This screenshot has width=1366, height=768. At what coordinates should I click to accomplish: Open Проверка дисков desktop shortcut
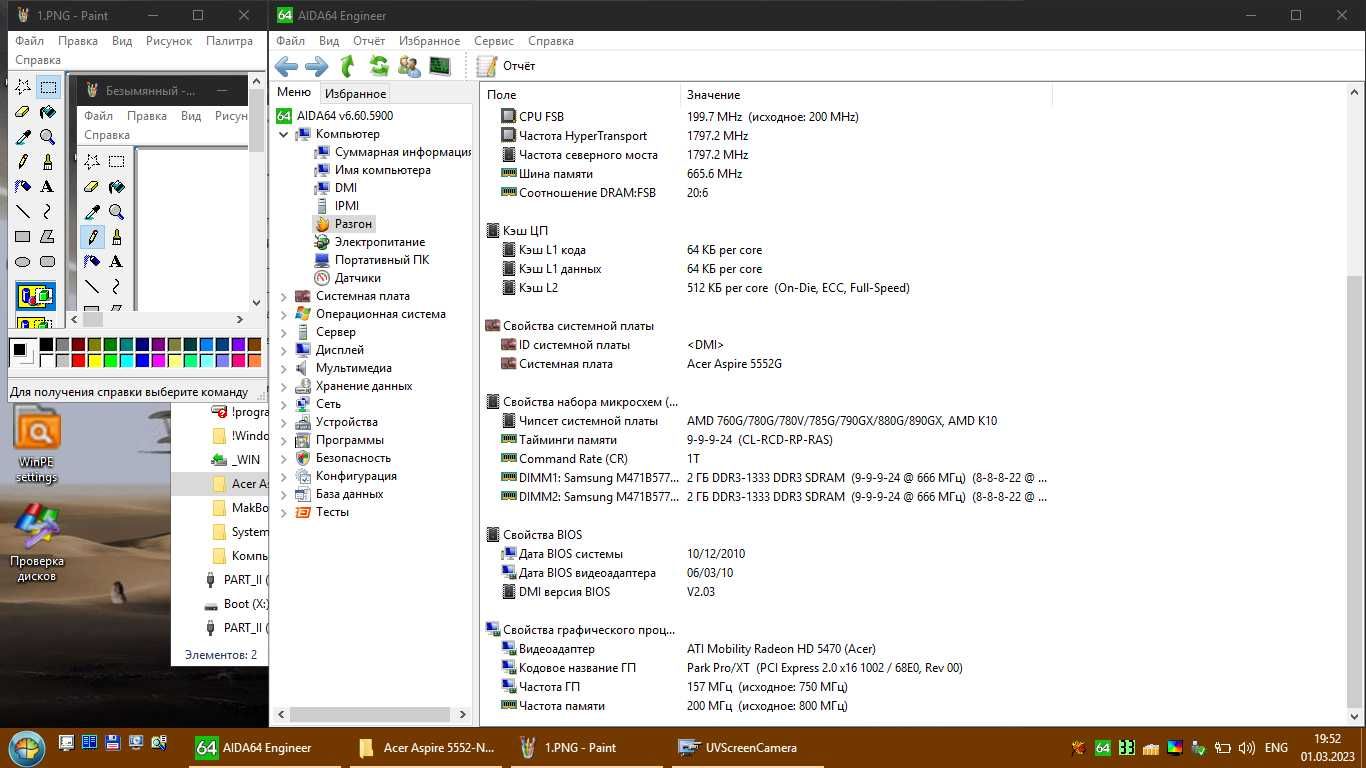click(37, 542)
